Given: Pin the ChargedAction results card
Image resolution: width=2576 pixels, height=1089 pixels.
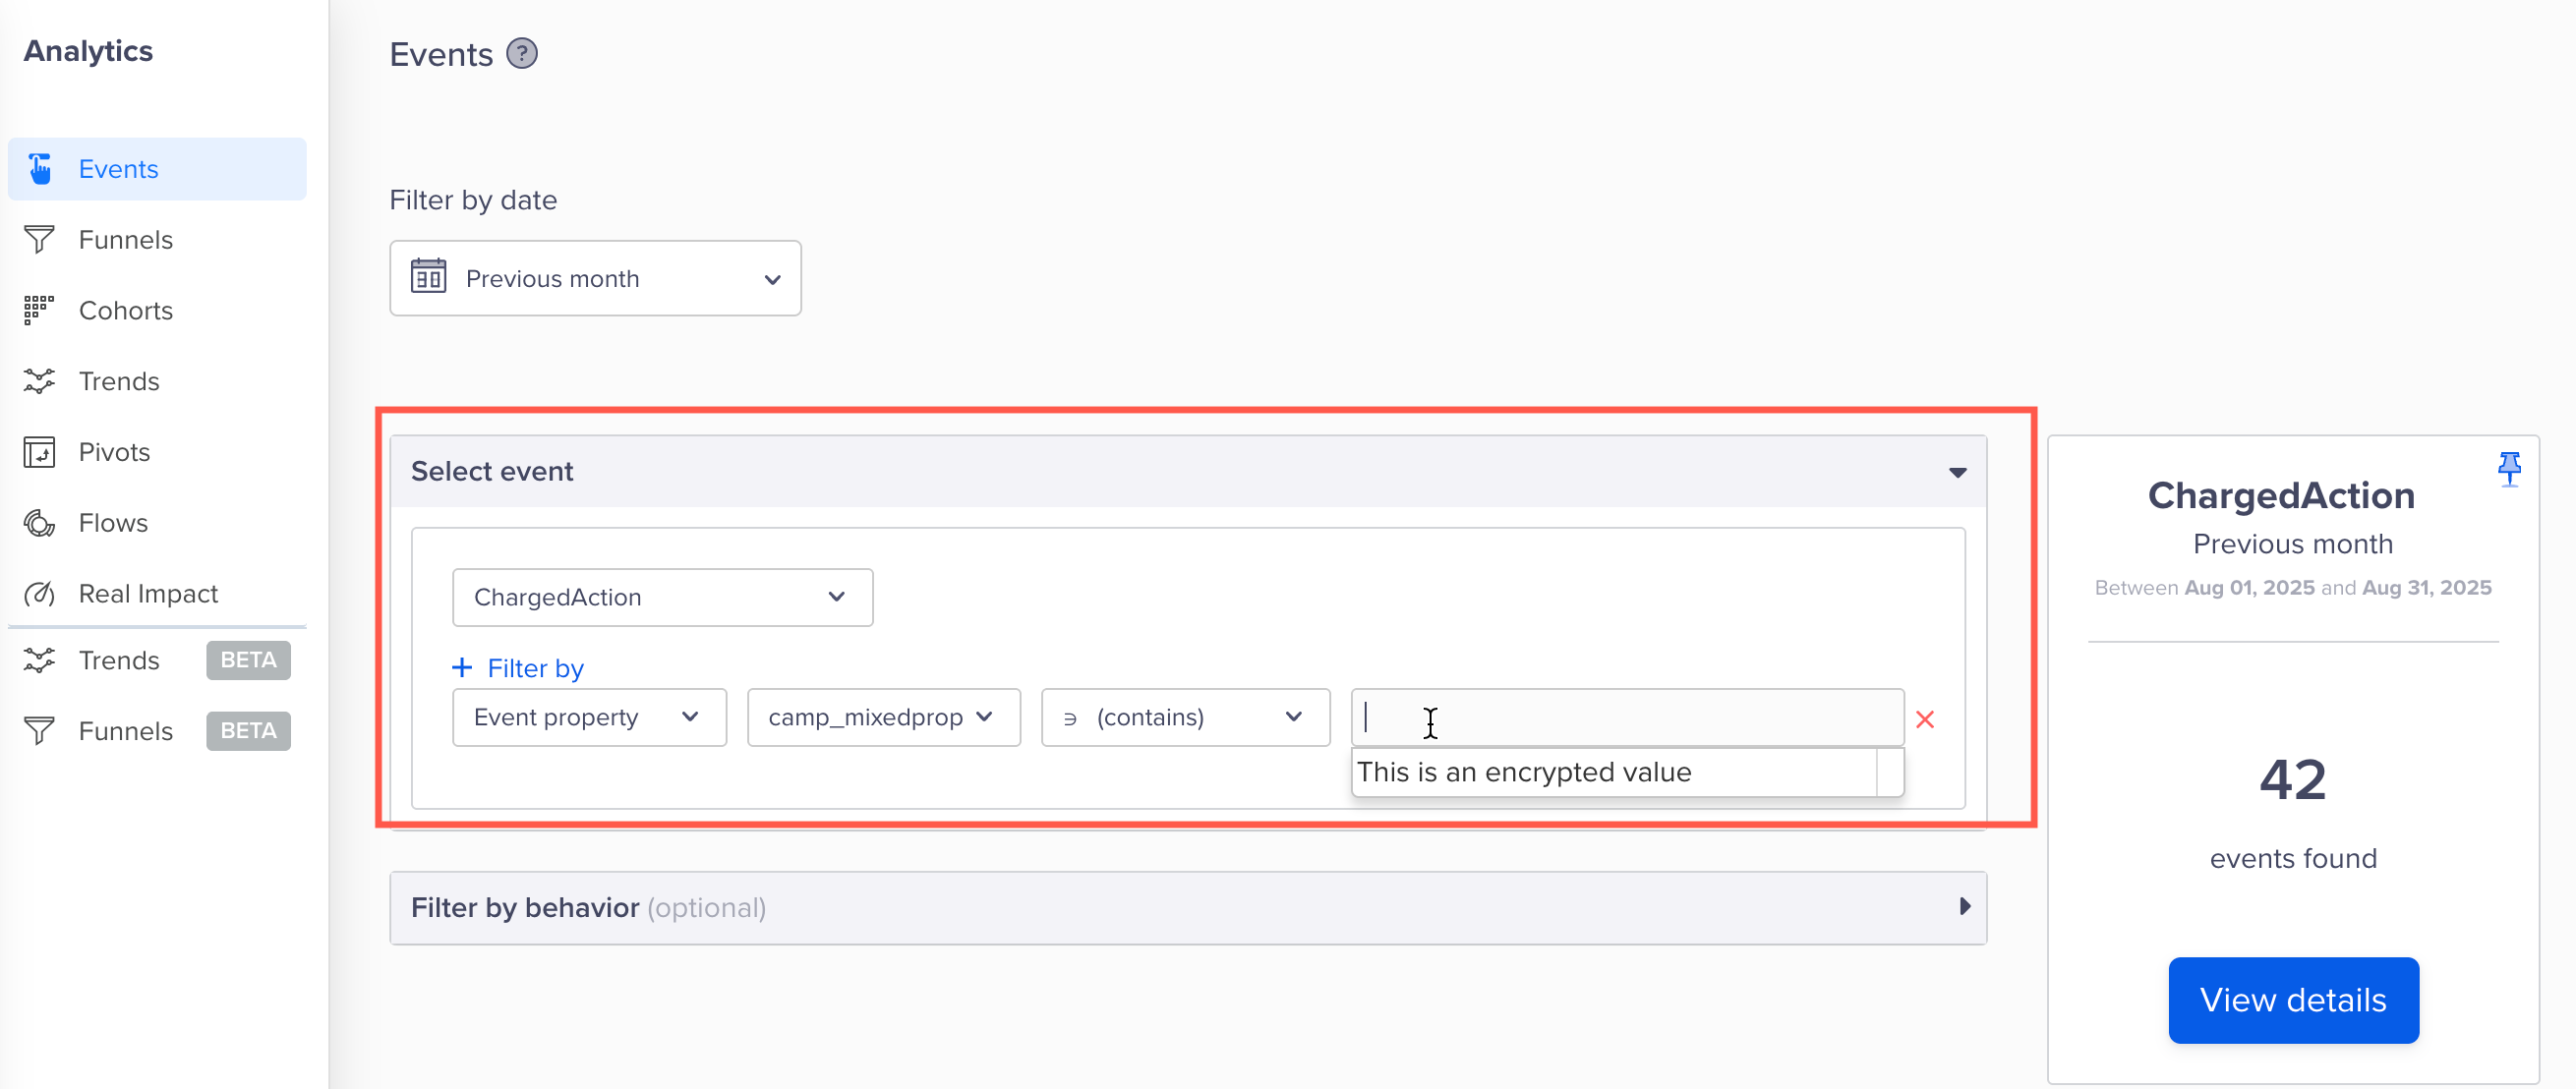Looking at the screenshot, I should pyautogui.click(x=2509, y=468).
